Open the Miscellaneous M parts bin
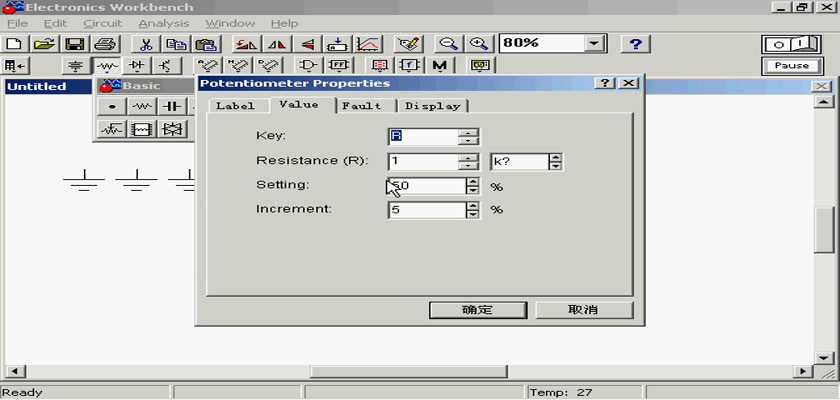Viewport: 840px width, 400px height. pyautogui.click(x=440, y=66)
